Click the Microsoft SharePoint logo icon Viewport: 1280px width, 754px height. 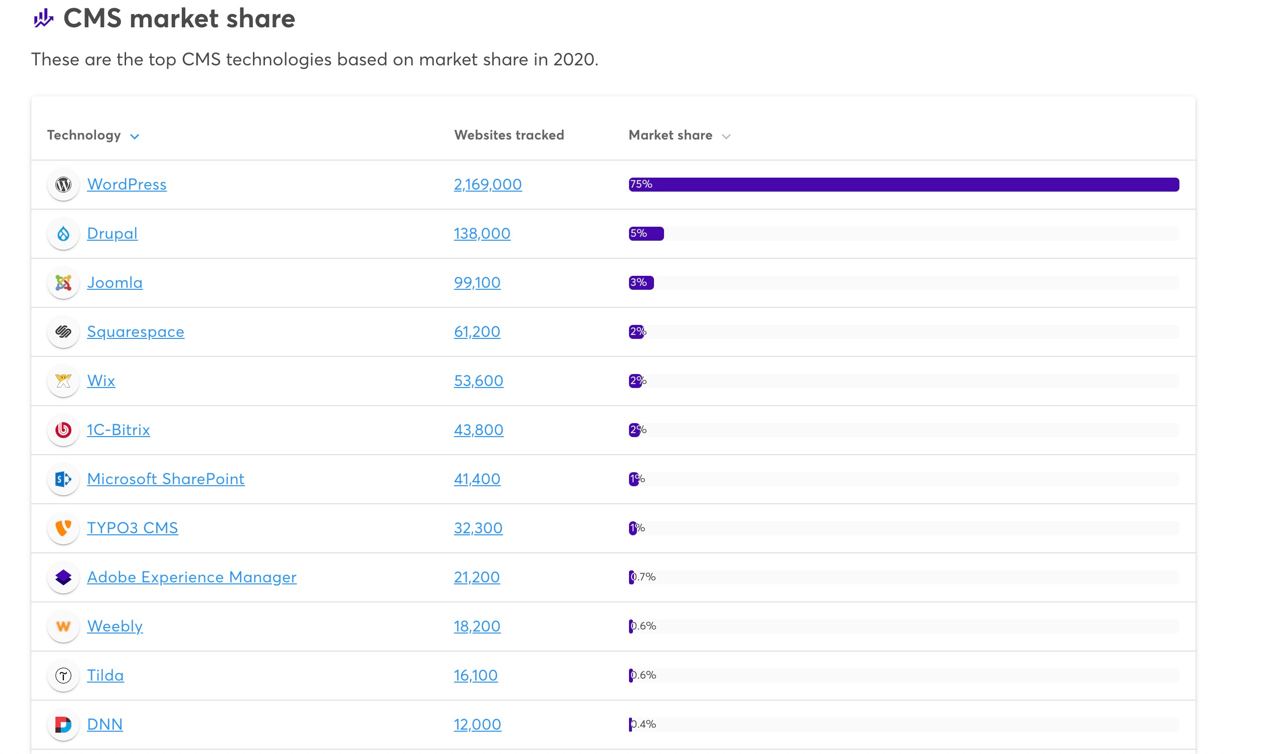click(x=63, y=479)
